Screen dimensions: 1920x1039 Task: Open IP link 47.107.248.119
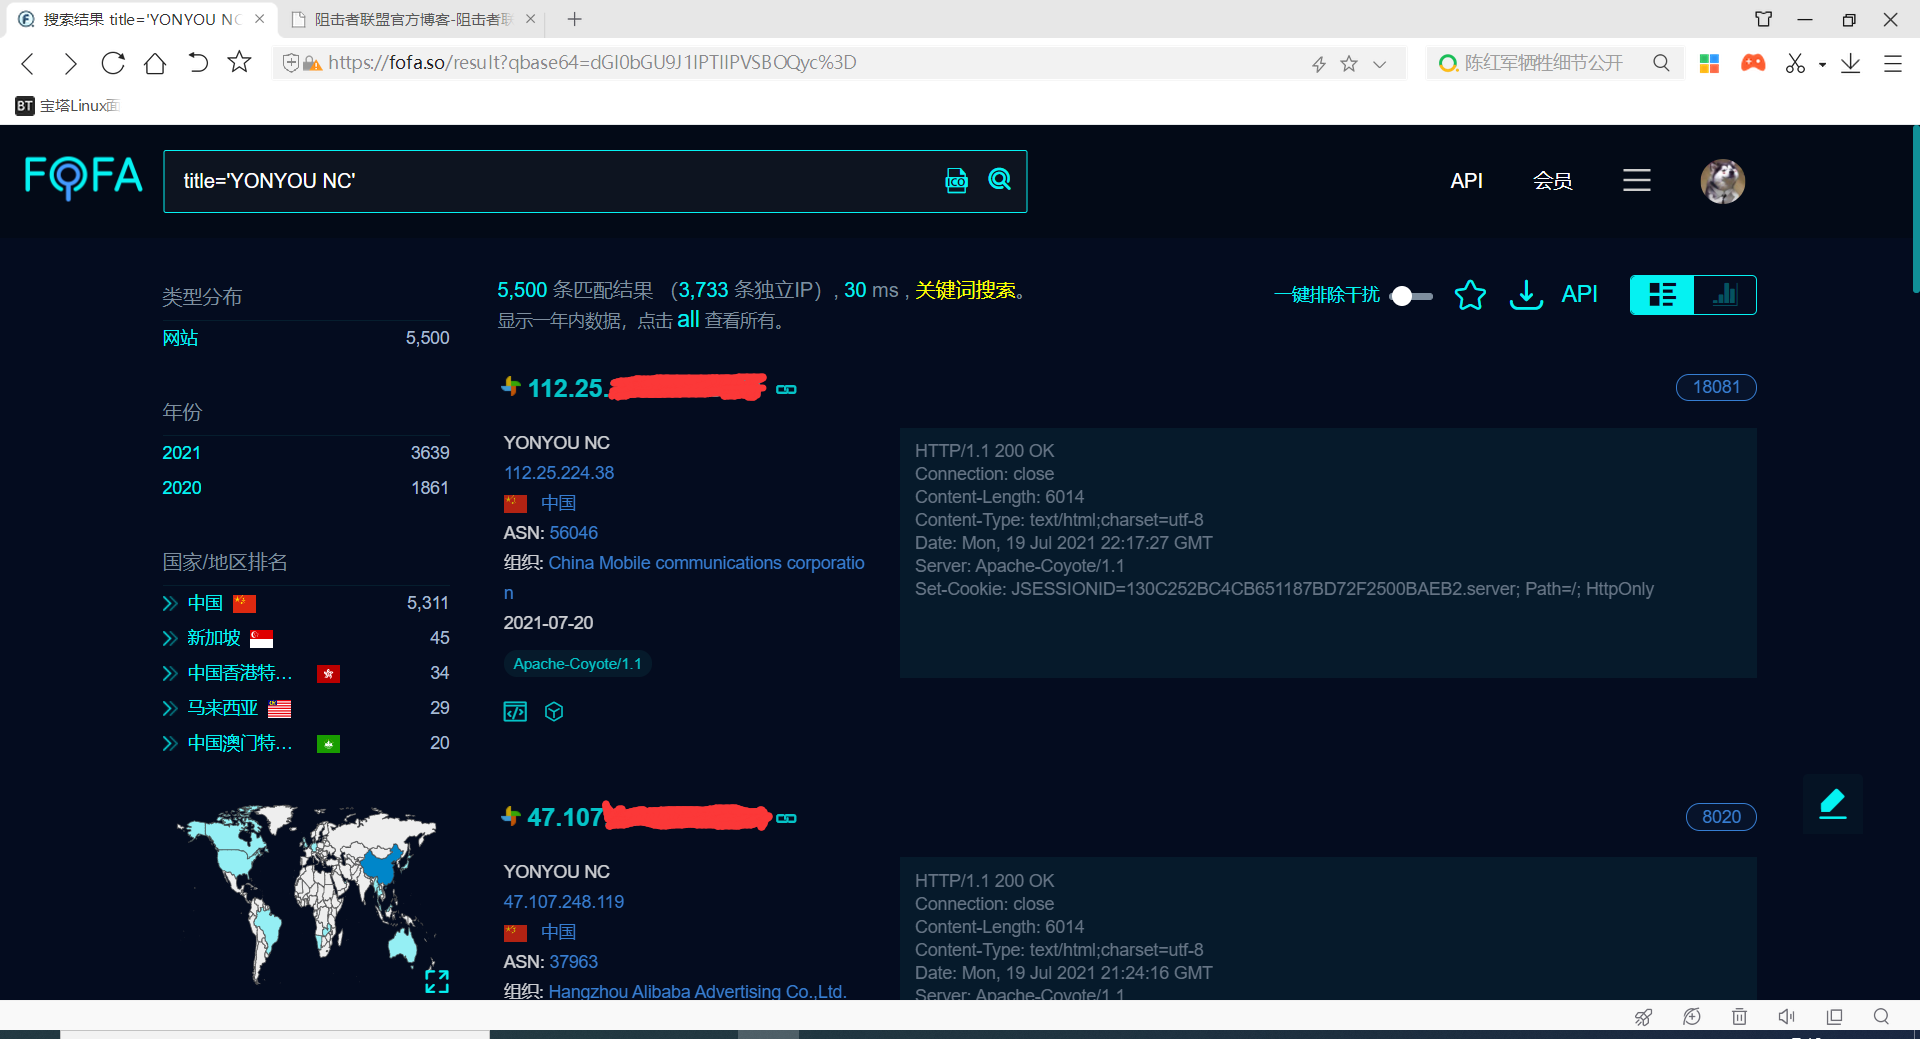pos(564,902)
